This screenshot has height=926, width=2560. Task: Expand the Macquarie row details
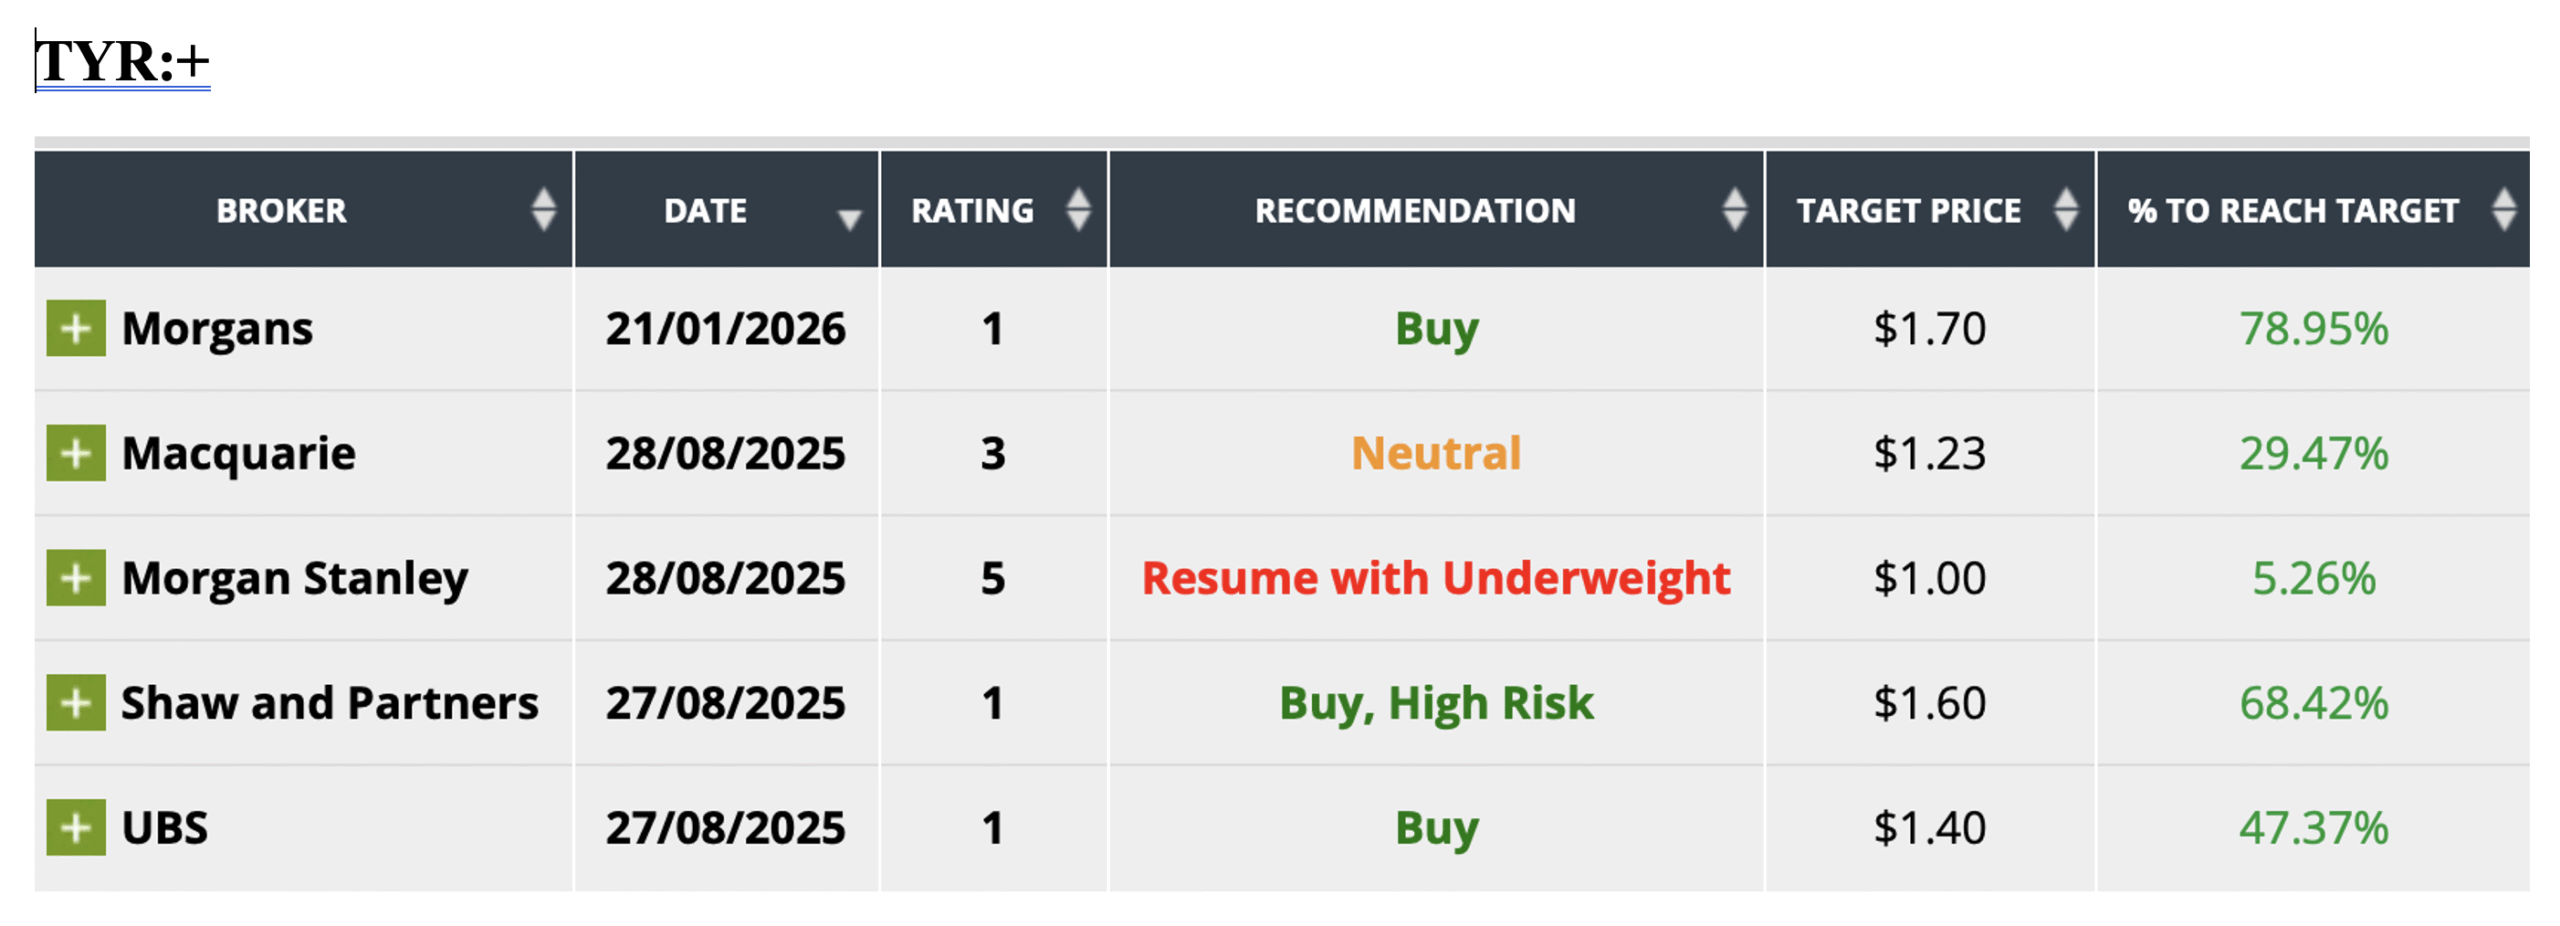click(75, 453)
